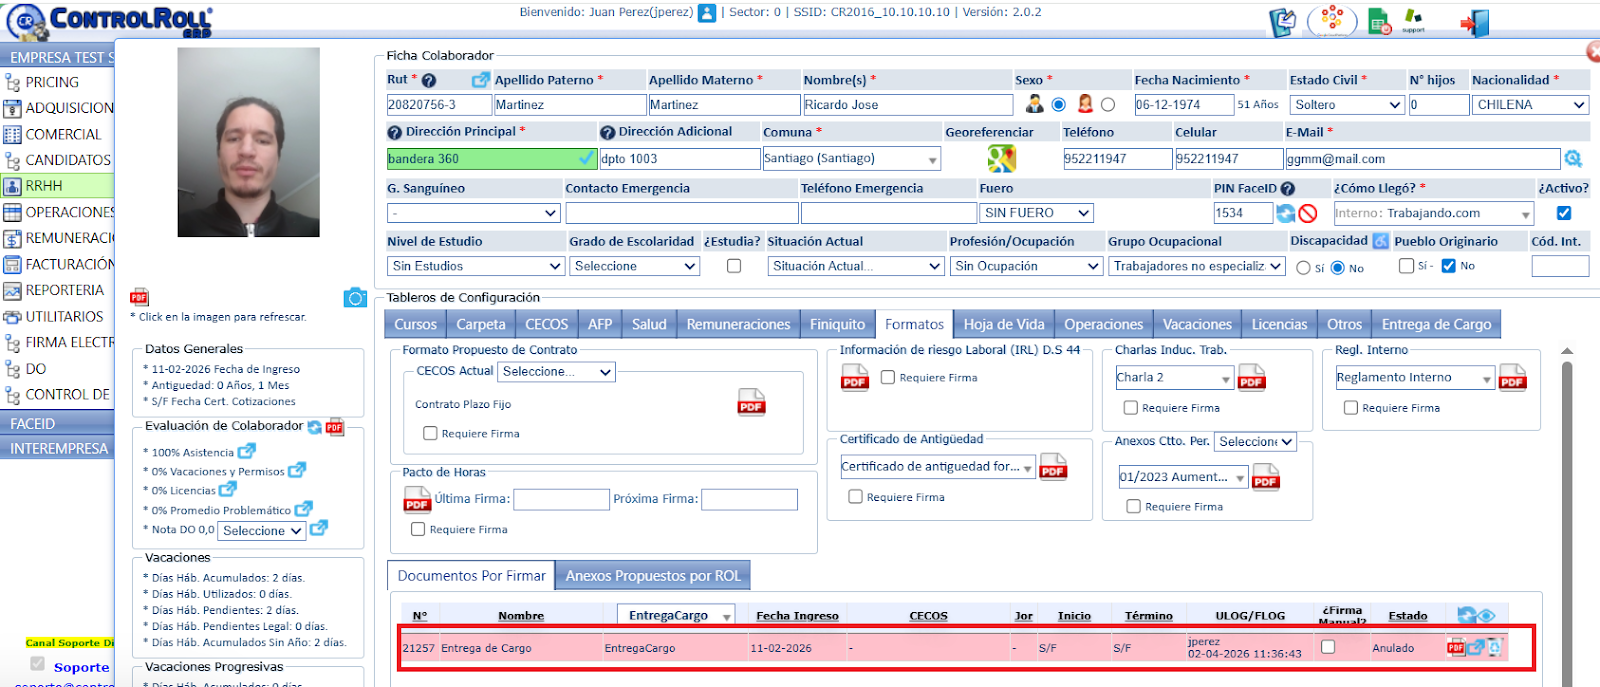Open the Contrato Plazo Fijo PDF icon
Image resolution: width=1600 pixels, height=687 pixels.
(751, 402)
